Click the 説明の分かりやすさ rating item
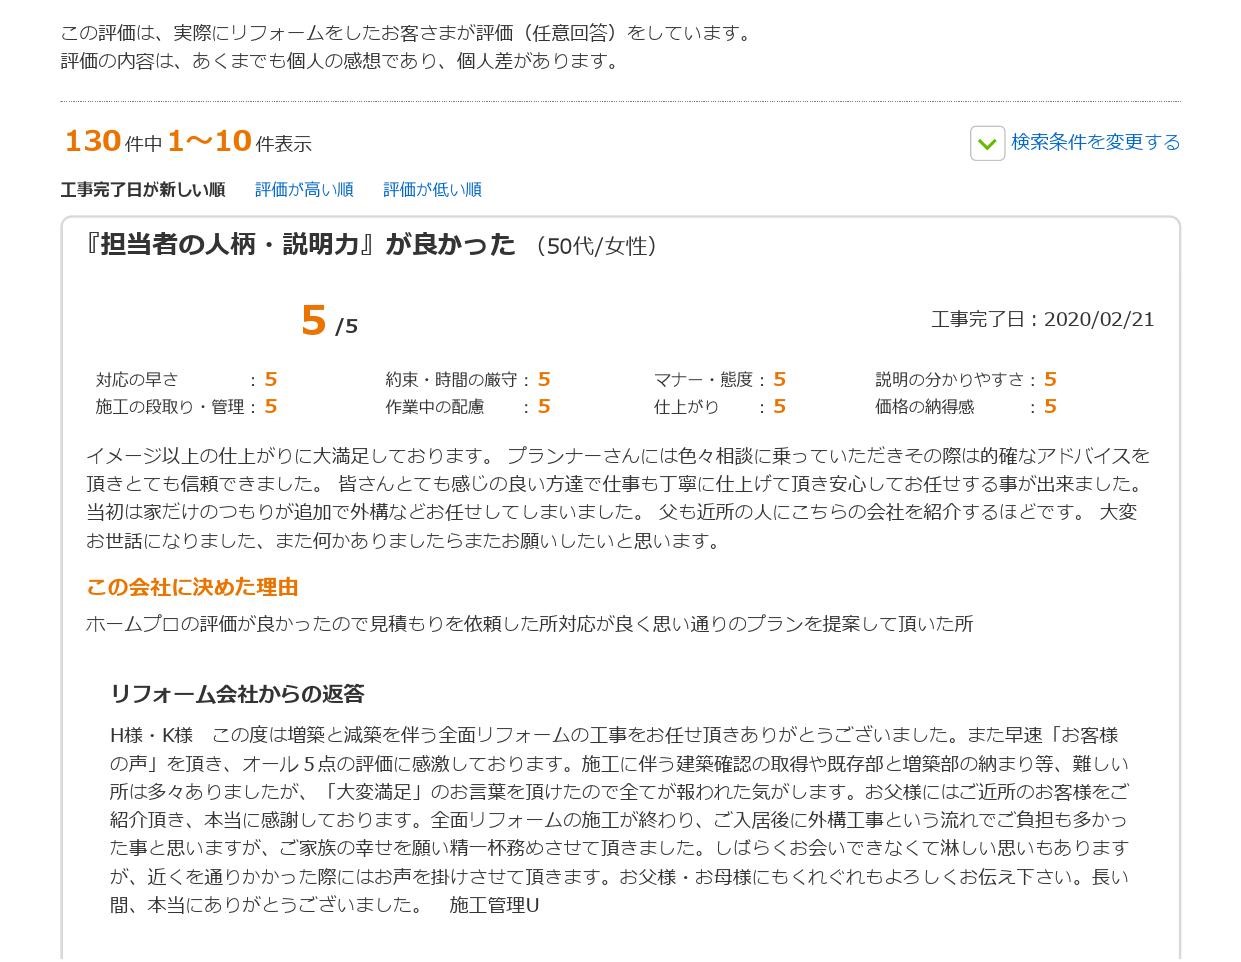This screenshot has width=1241, height=962. click(965, 380)
